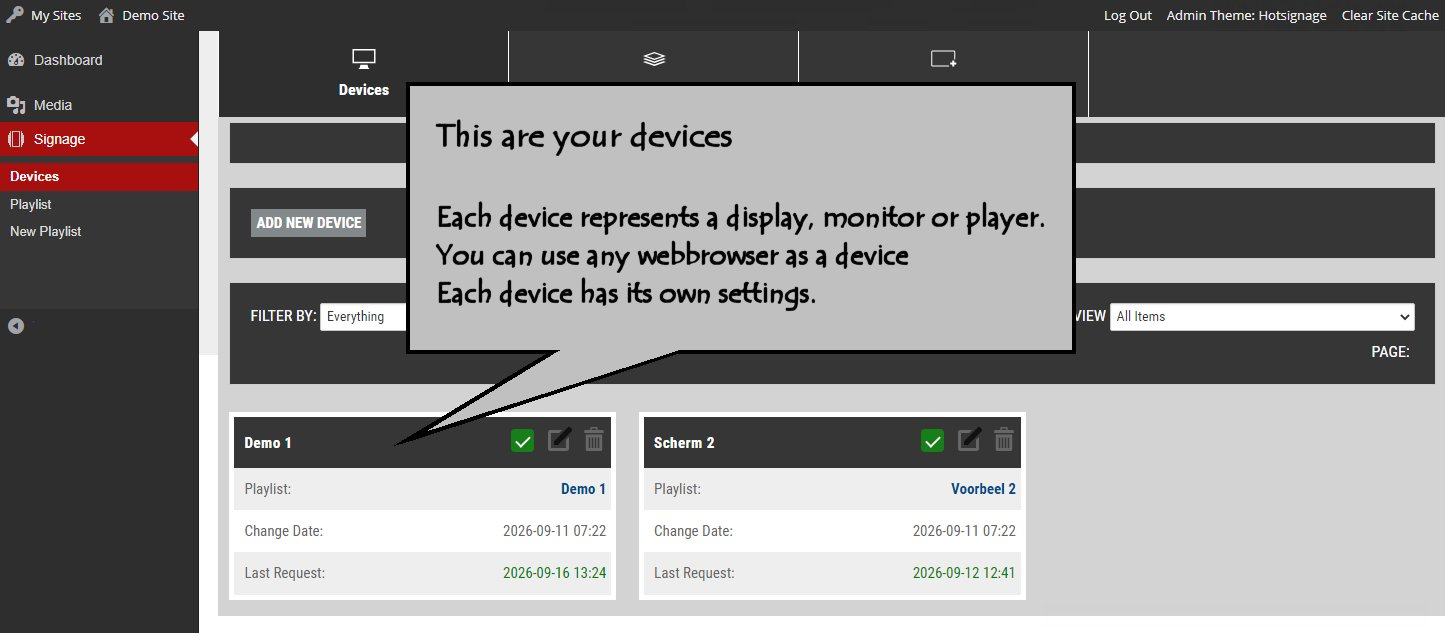The image size is (1445, 633).
Task: Delete the Demo 1 device
Action: [x=594, y=439]
